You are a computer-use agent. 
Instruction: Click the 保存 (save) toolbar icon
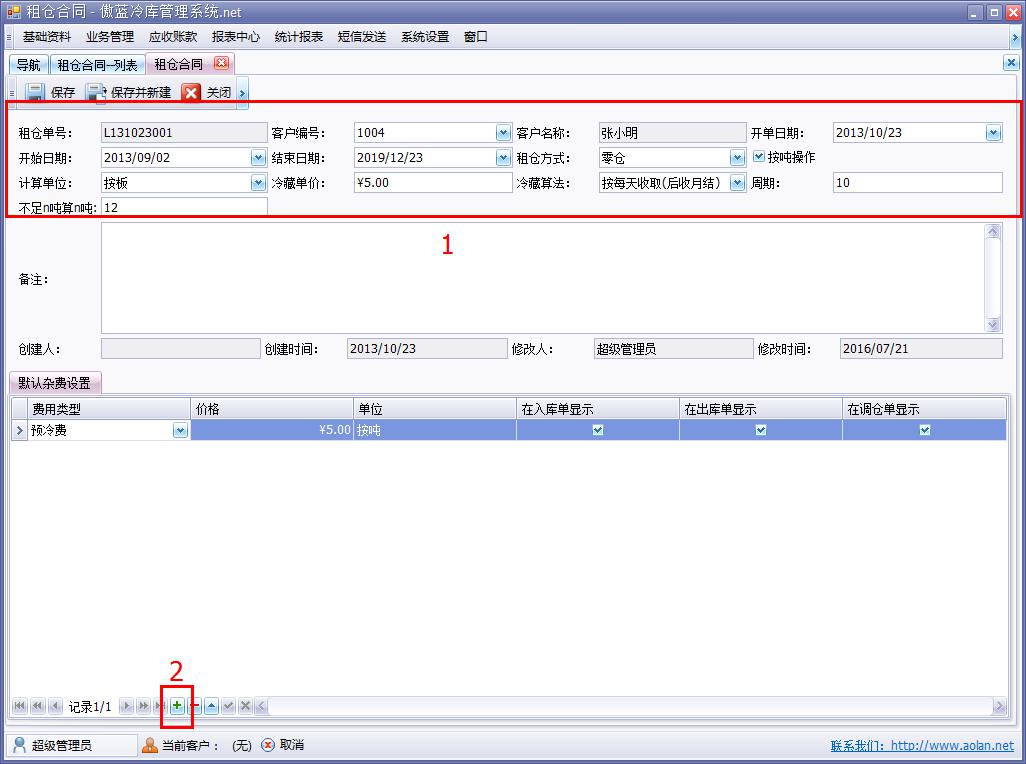pos(35,92)
